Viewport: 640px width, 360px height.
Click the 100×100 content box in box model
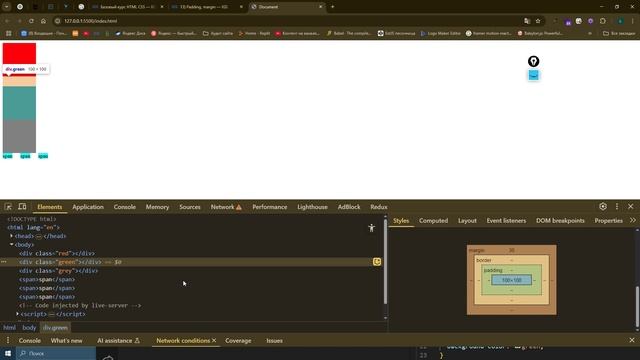(x=511, y=280)
